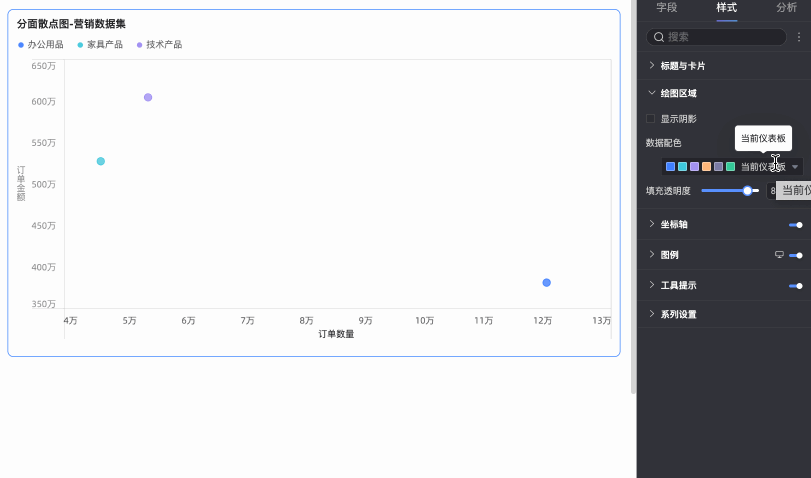Toggle the 坐标轴 switch off
Viewport: 811px width, 478px height.
pyautogui.click(x=796, y=225)
